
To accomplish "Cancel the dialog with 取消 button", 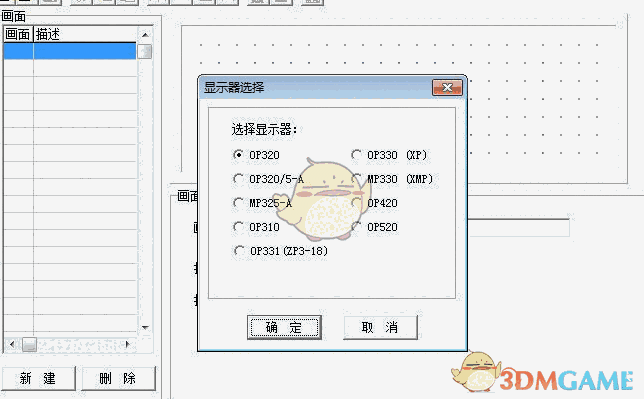I will pos(380,328).
